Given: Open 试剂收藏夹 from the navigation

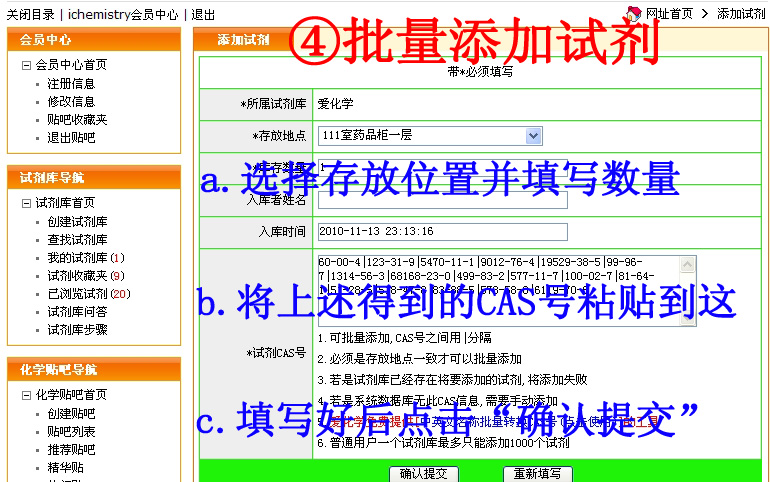Looking at the screenshot, I should click(x=77, y=276).
